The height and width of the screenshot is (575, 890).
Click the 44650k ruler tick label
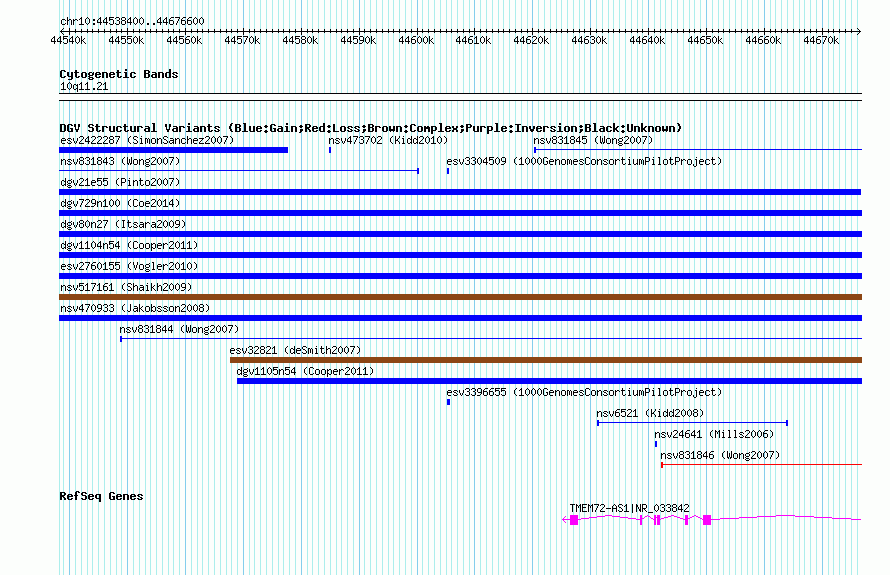705,40
